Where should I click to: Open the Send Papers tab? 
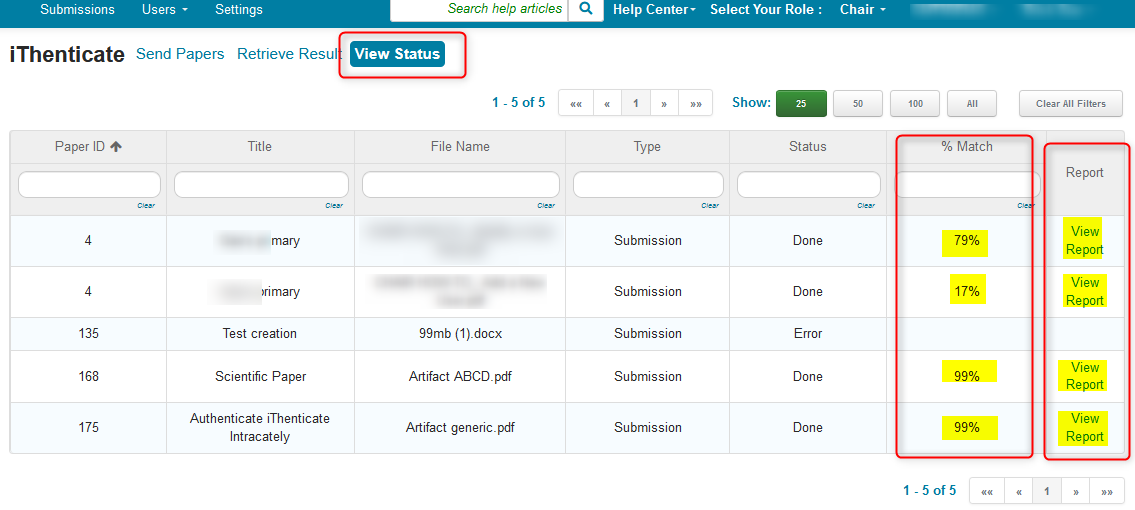(x=180, y=54)
